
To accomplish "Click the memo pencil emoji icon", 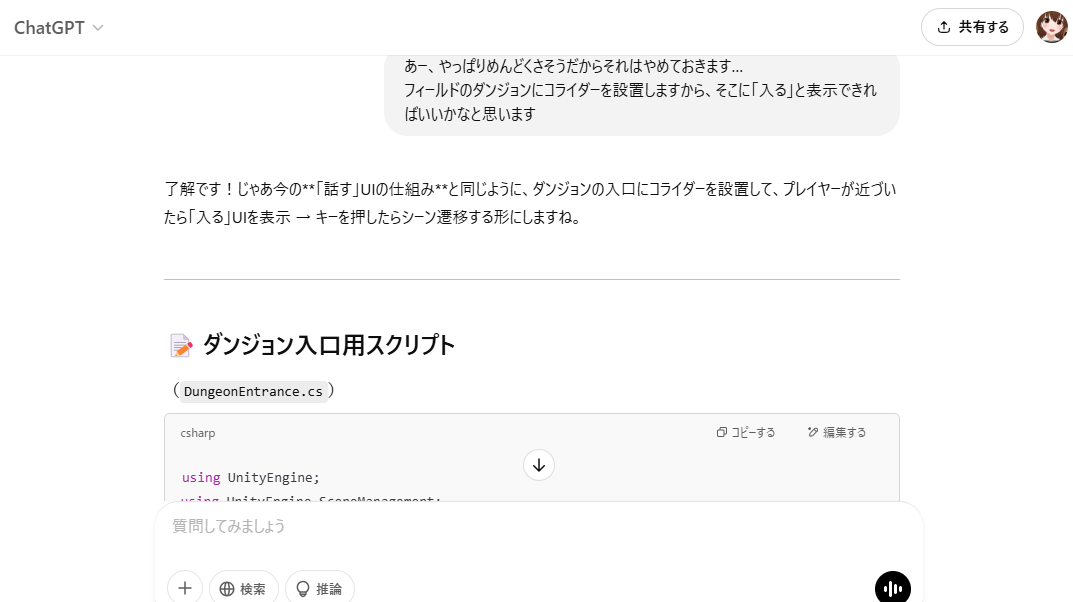I will pos(181,347).
